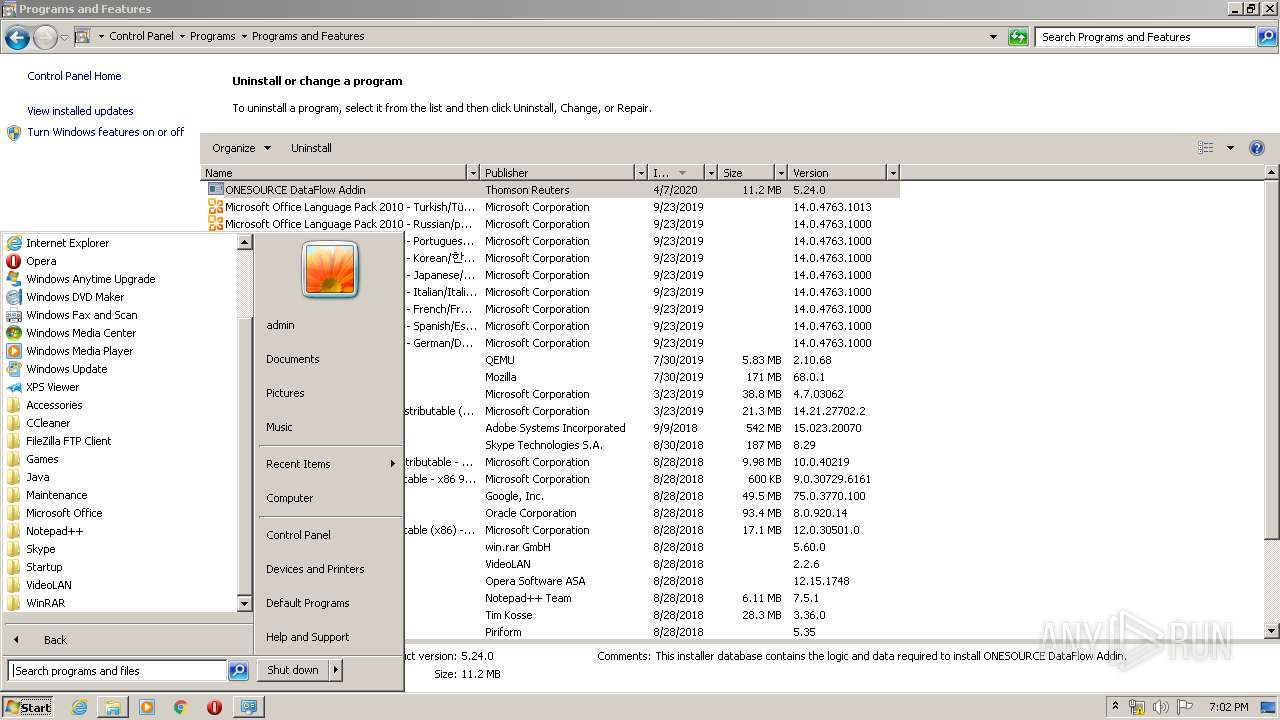Open the Shut down options arrow
Screen dimensions: 1280x720
pyautogui.click(x=336, y=670)
